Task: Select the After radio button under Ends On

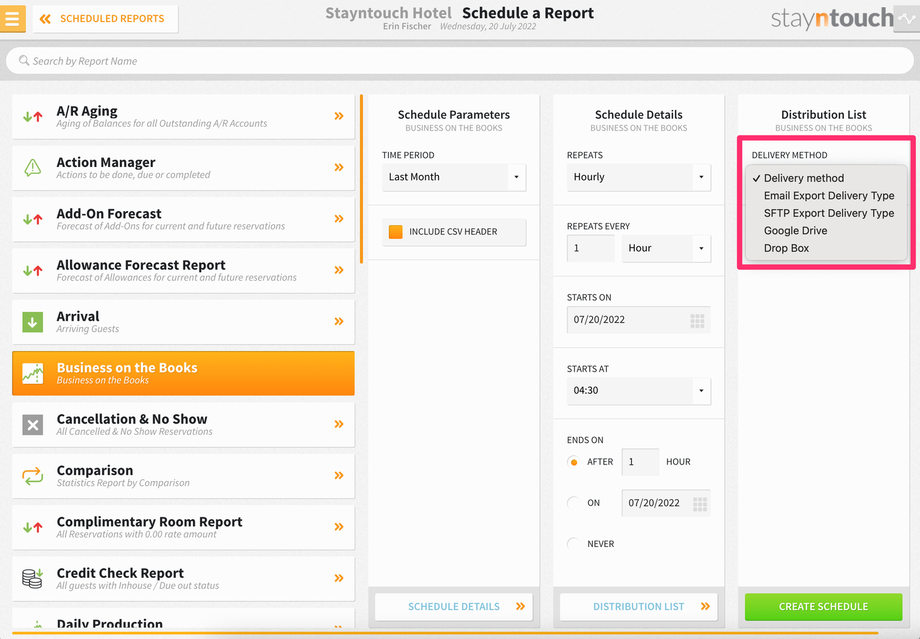Action: [x=574, y=462]
